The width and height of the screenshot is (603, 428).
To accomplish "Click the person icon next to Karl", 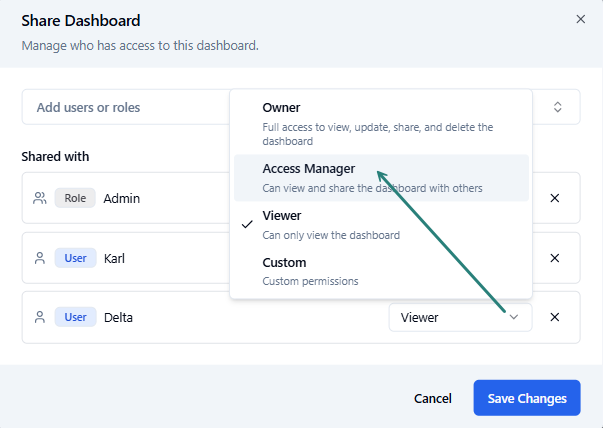I will 40,258.
